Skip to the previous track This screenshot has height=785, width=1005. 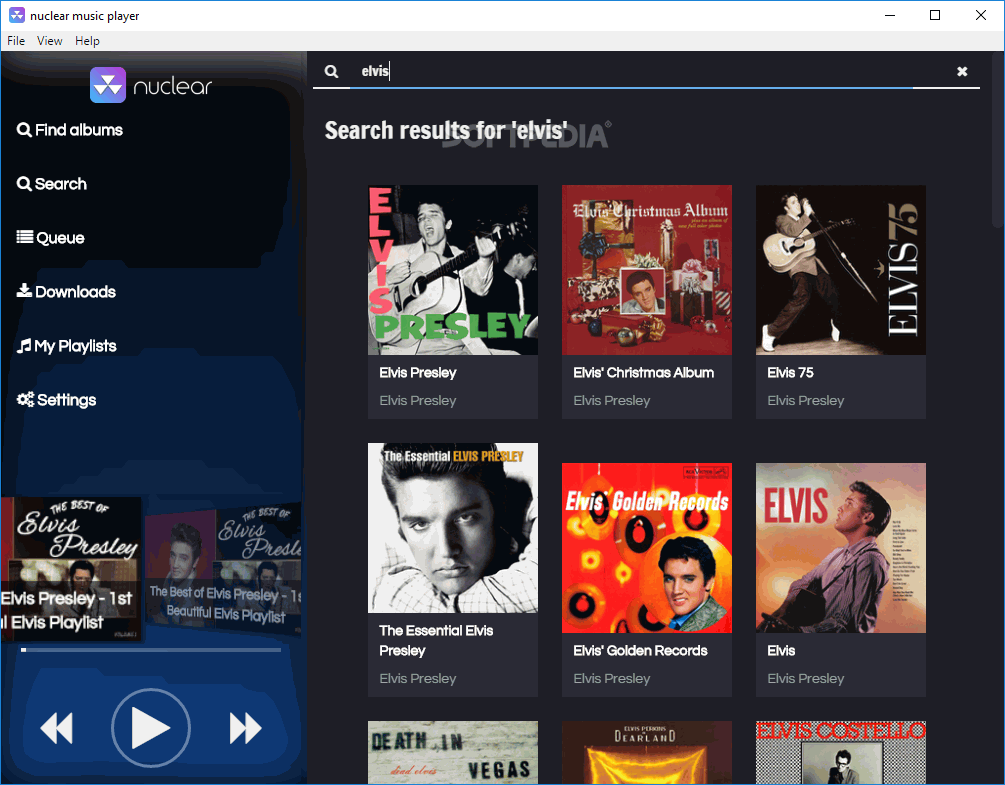pos(56,728)
